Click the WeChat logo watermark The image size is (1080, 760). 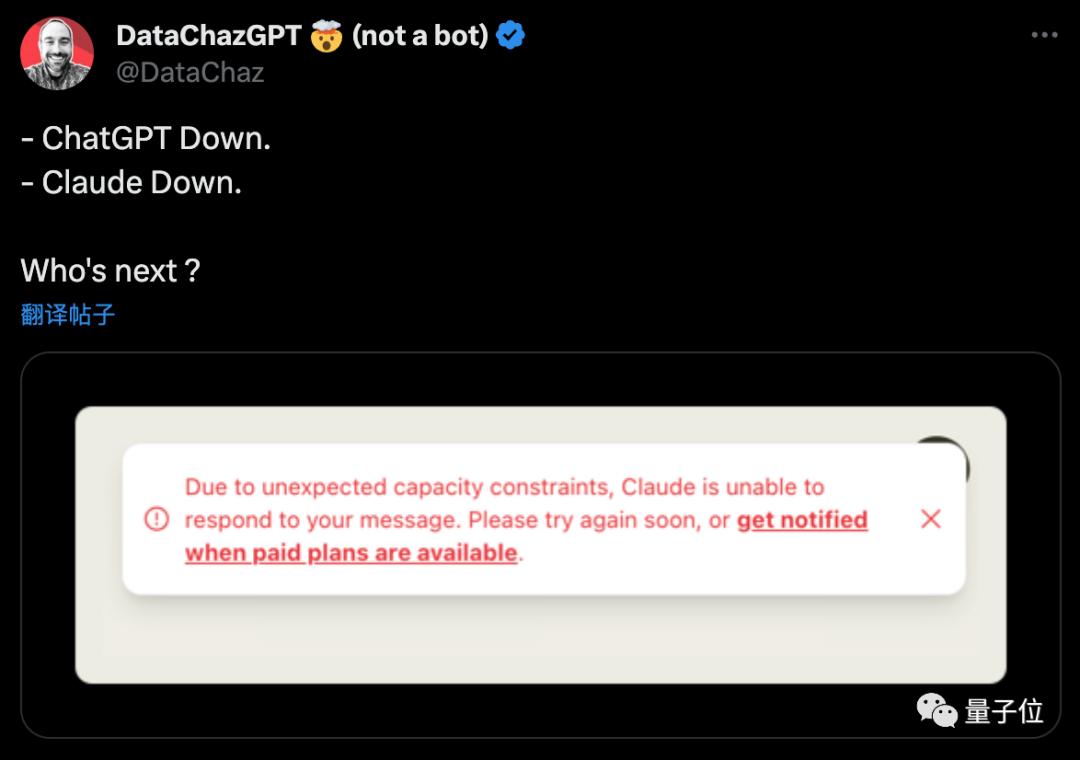point(937,710)
